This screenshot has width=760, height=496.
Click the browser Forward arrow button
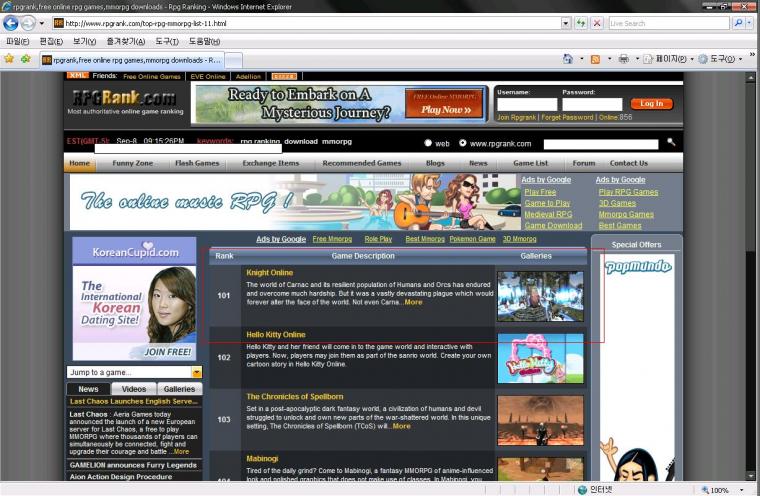[28, 23]
